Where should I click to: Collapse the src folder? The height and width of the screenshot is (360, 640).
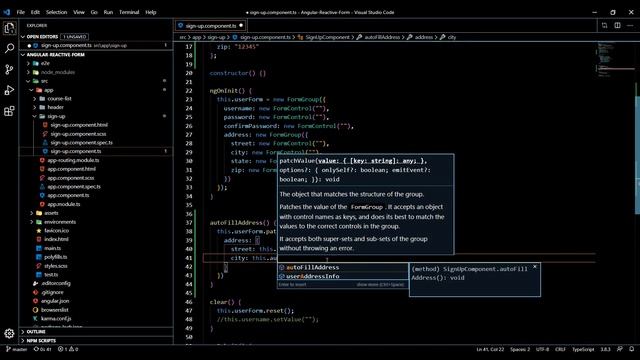pos(29,81)
